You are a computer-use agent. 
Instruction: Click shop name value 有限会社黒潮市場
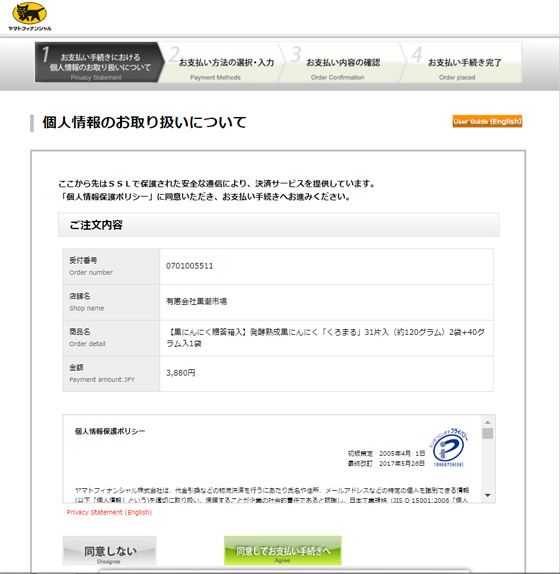[196, 302]
